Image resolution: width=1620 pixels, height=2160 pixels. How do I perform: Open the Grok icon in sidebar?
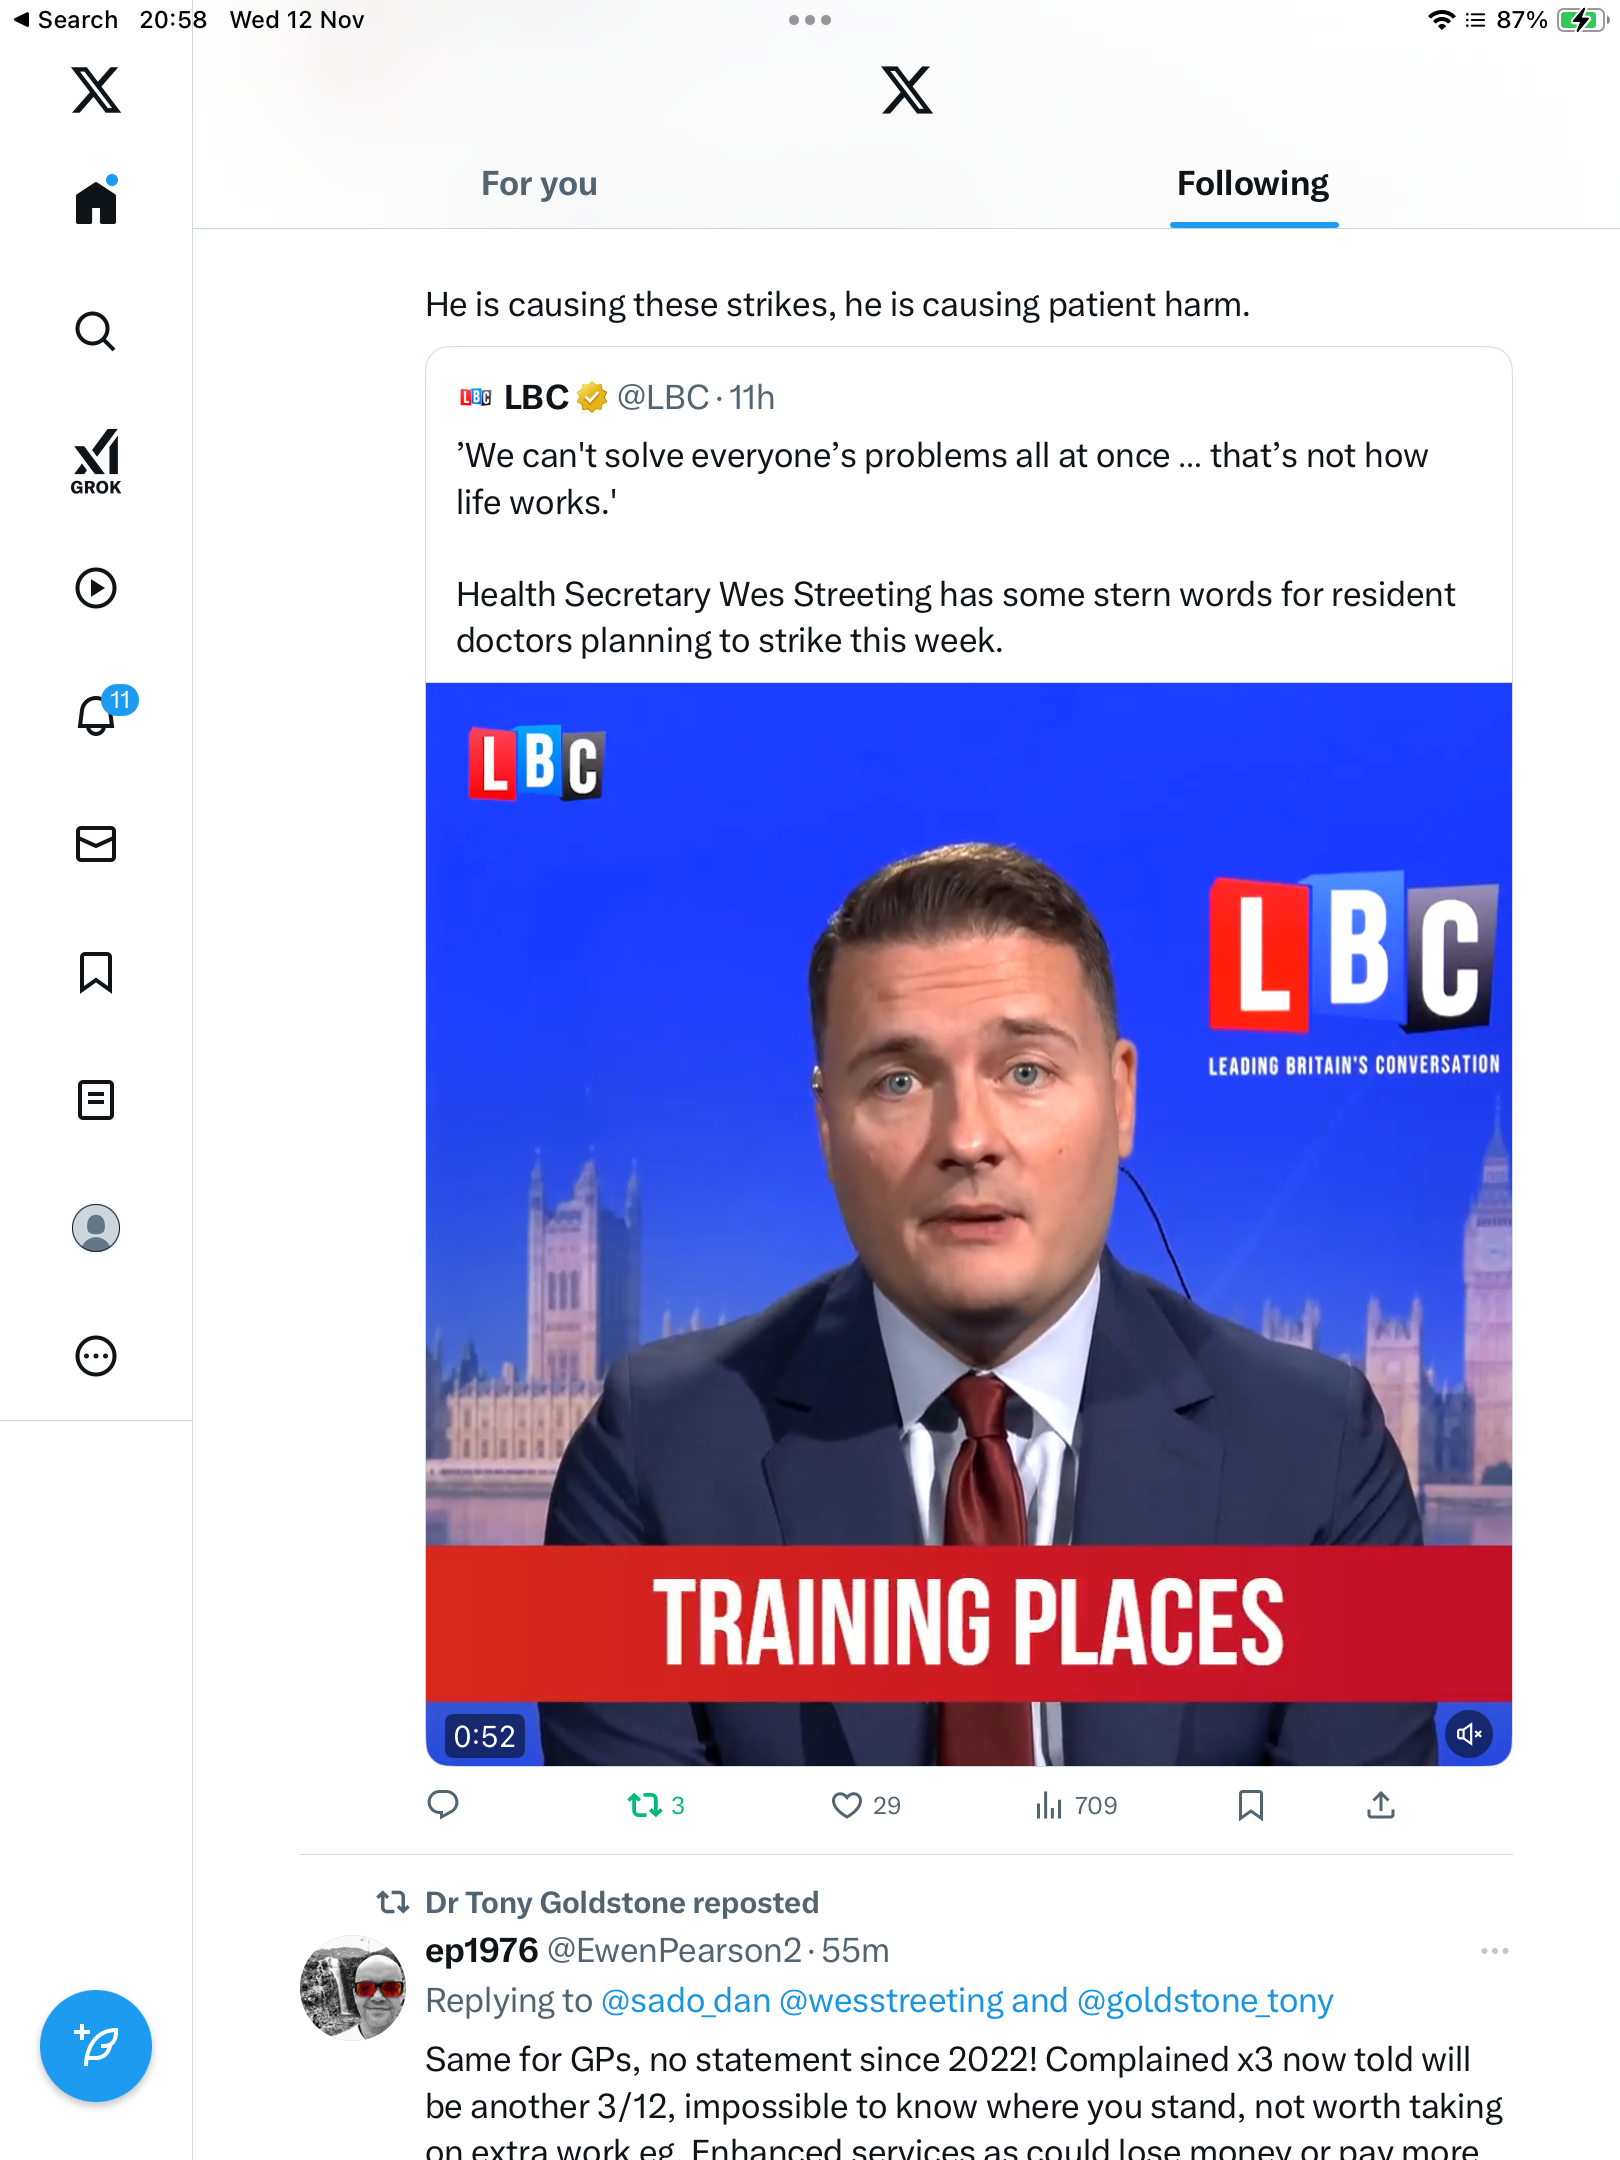click(96, 461)
